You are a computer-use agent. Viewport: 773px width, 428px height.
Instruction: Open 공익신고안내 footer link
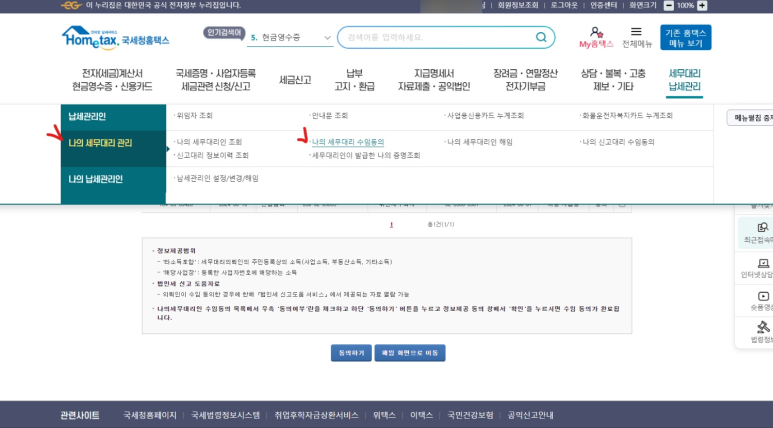(530, 415)
